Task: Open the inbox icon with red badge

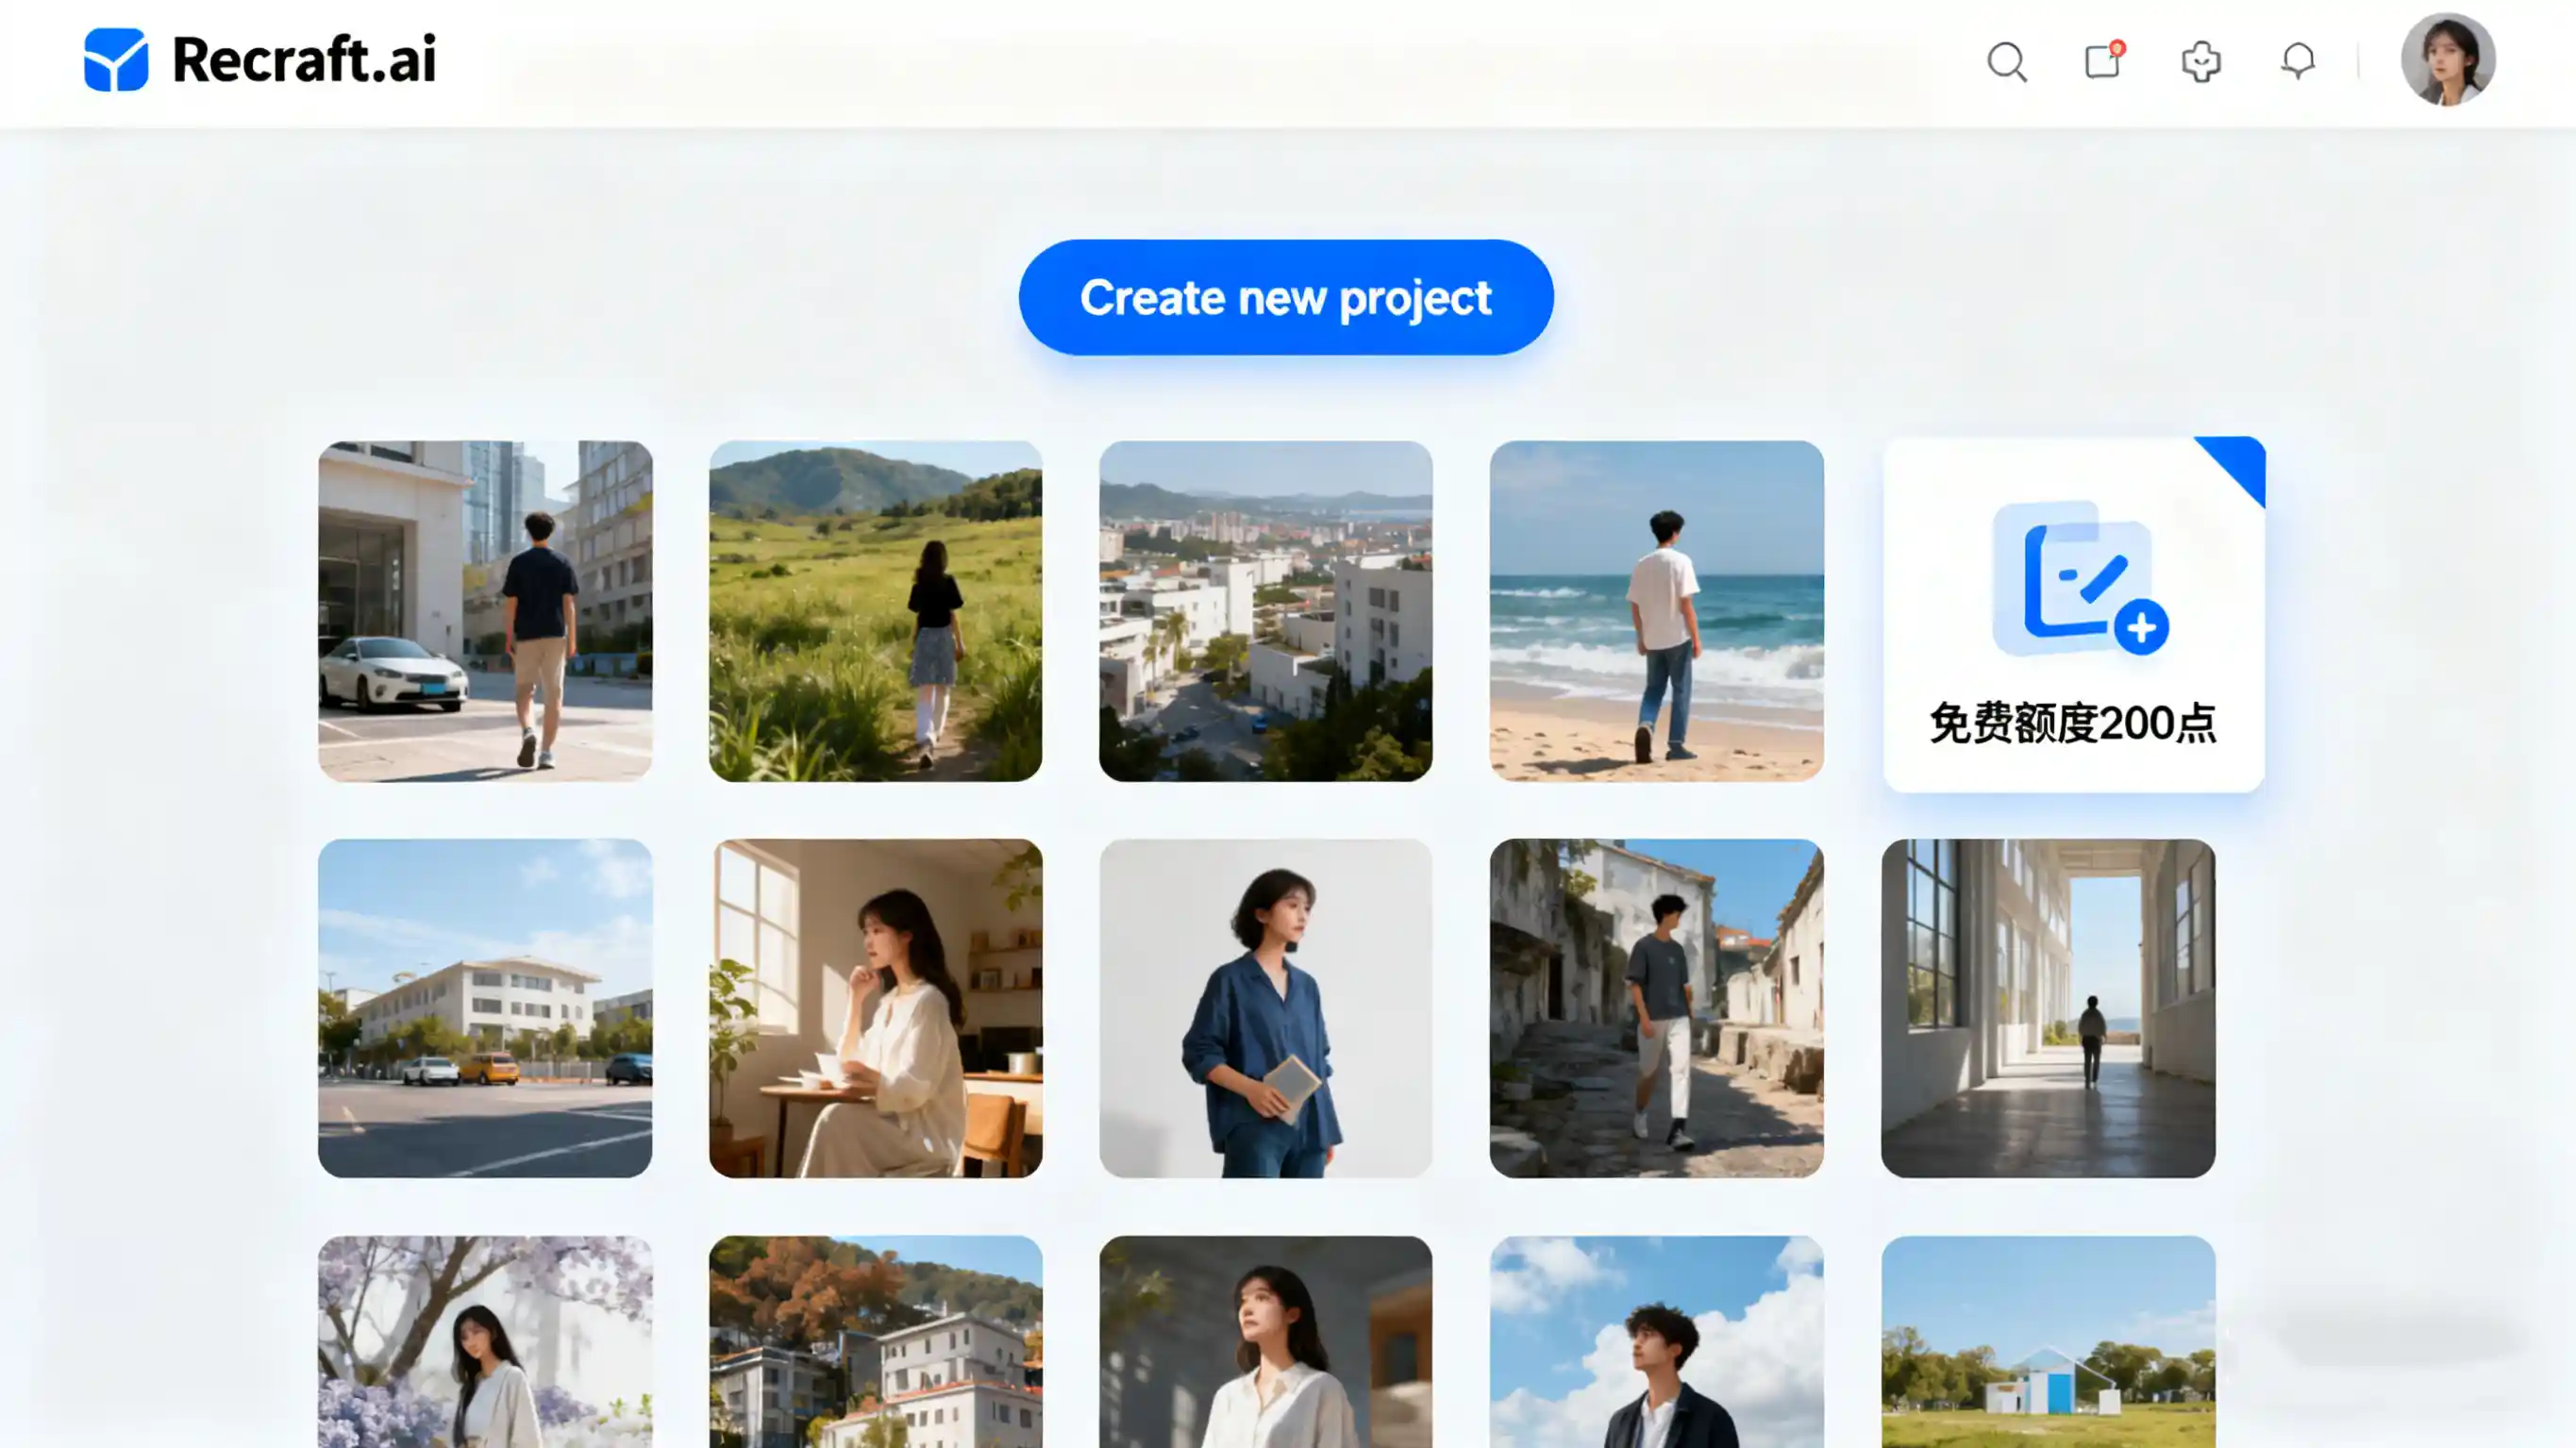Action: coord(2102,60)
